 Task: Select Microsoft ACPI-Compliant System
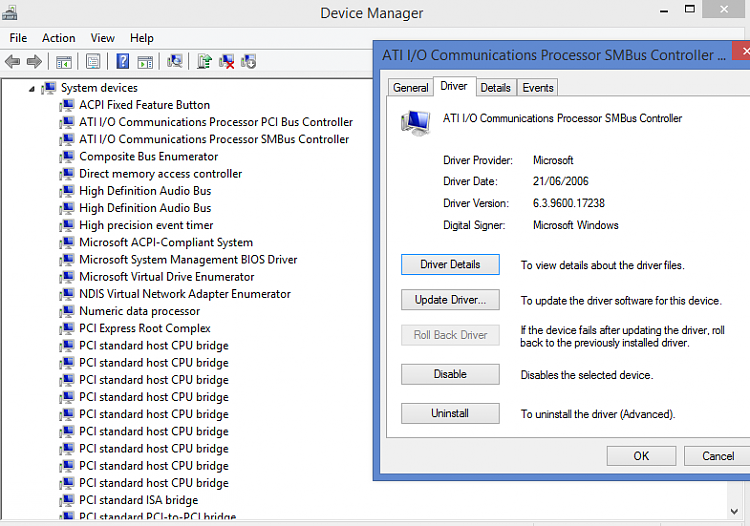165,242
